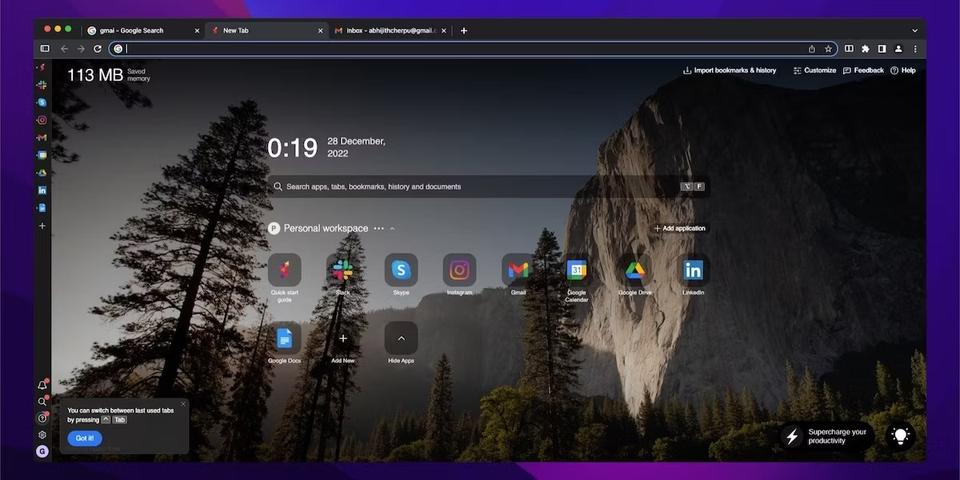Toggle the browser side panel
Image resolution: width=960 pixels, height=480 pixels.
(882, 49)
